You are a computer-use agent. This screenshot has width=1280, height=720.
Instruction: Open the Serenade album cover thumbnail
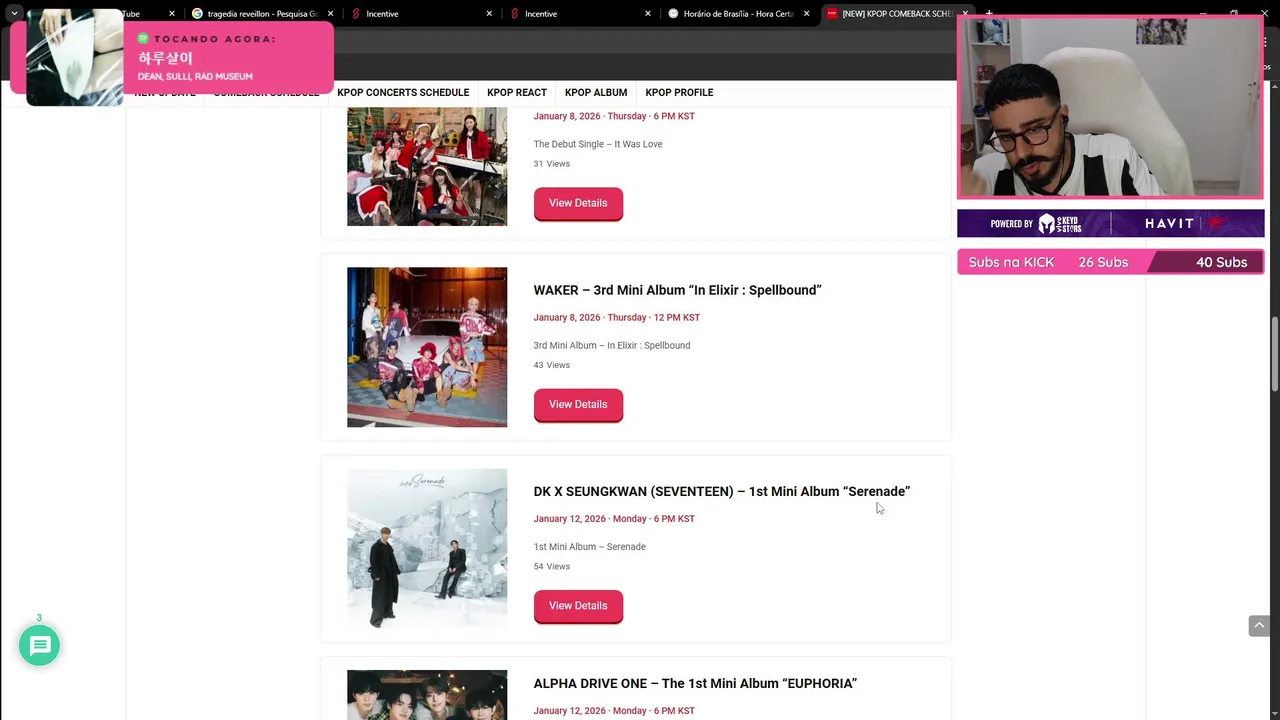[427, 549]
